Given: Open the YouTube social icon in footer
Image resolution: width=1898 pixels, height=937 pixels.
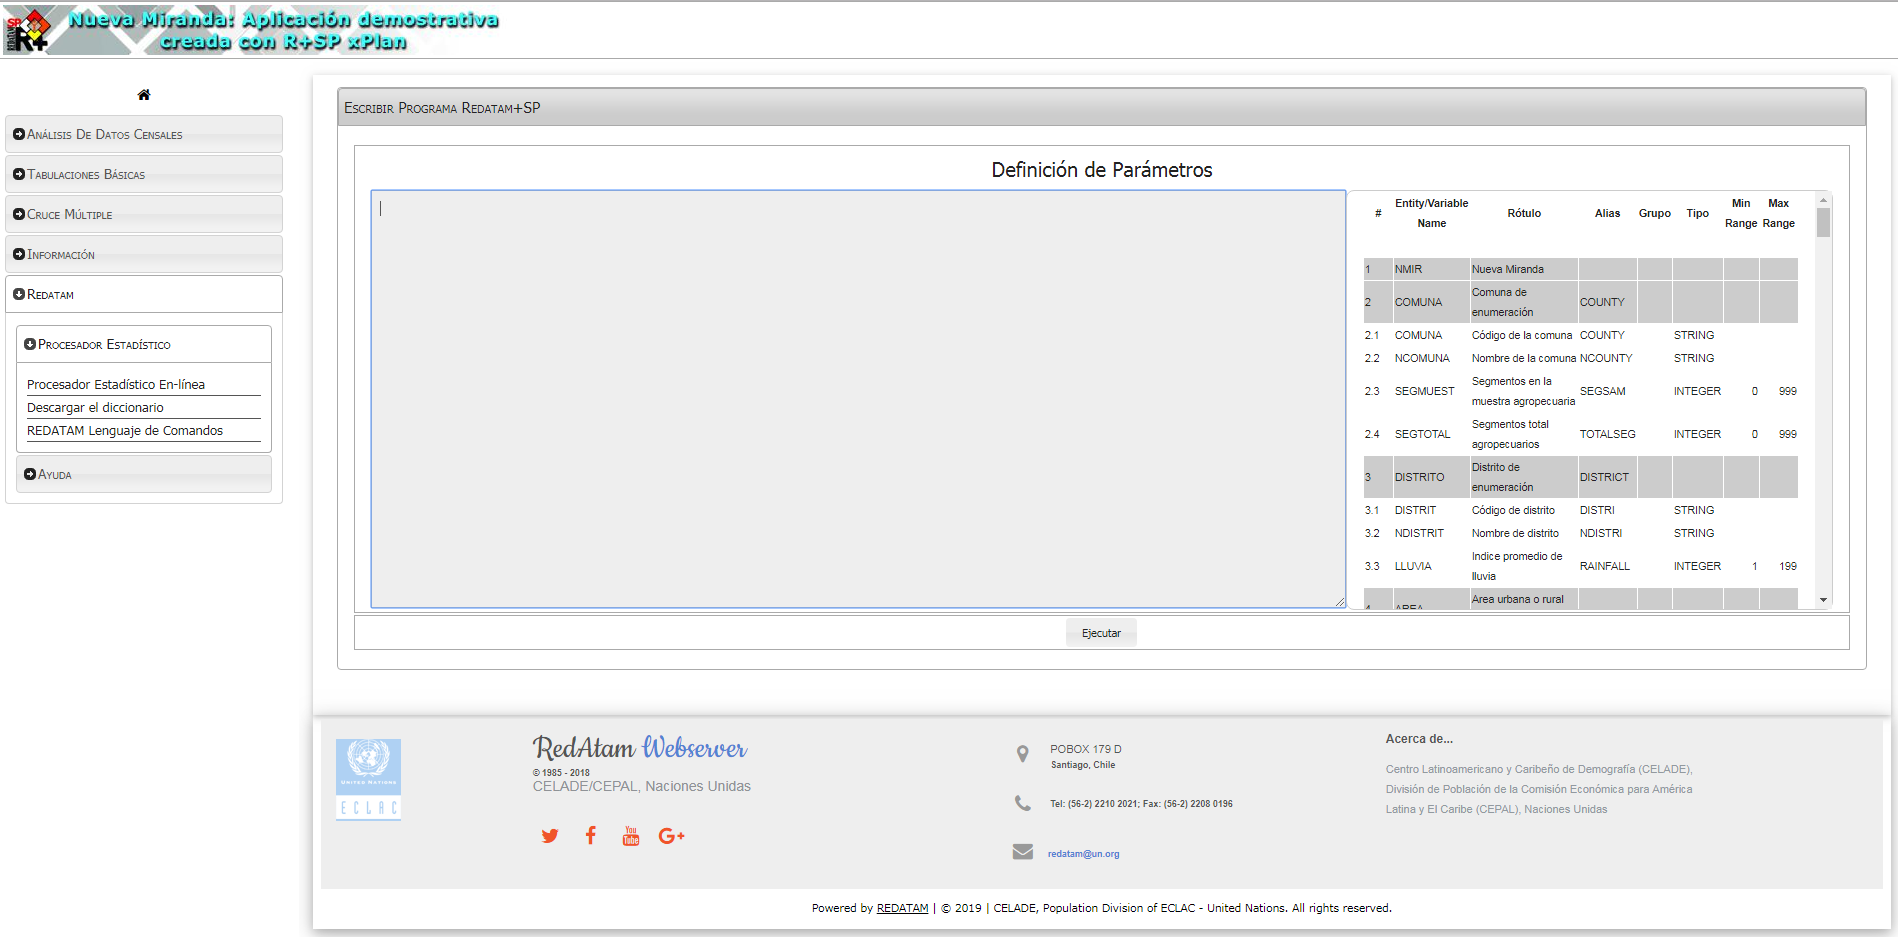Looking at the screenshot, I should coord(631,835).
